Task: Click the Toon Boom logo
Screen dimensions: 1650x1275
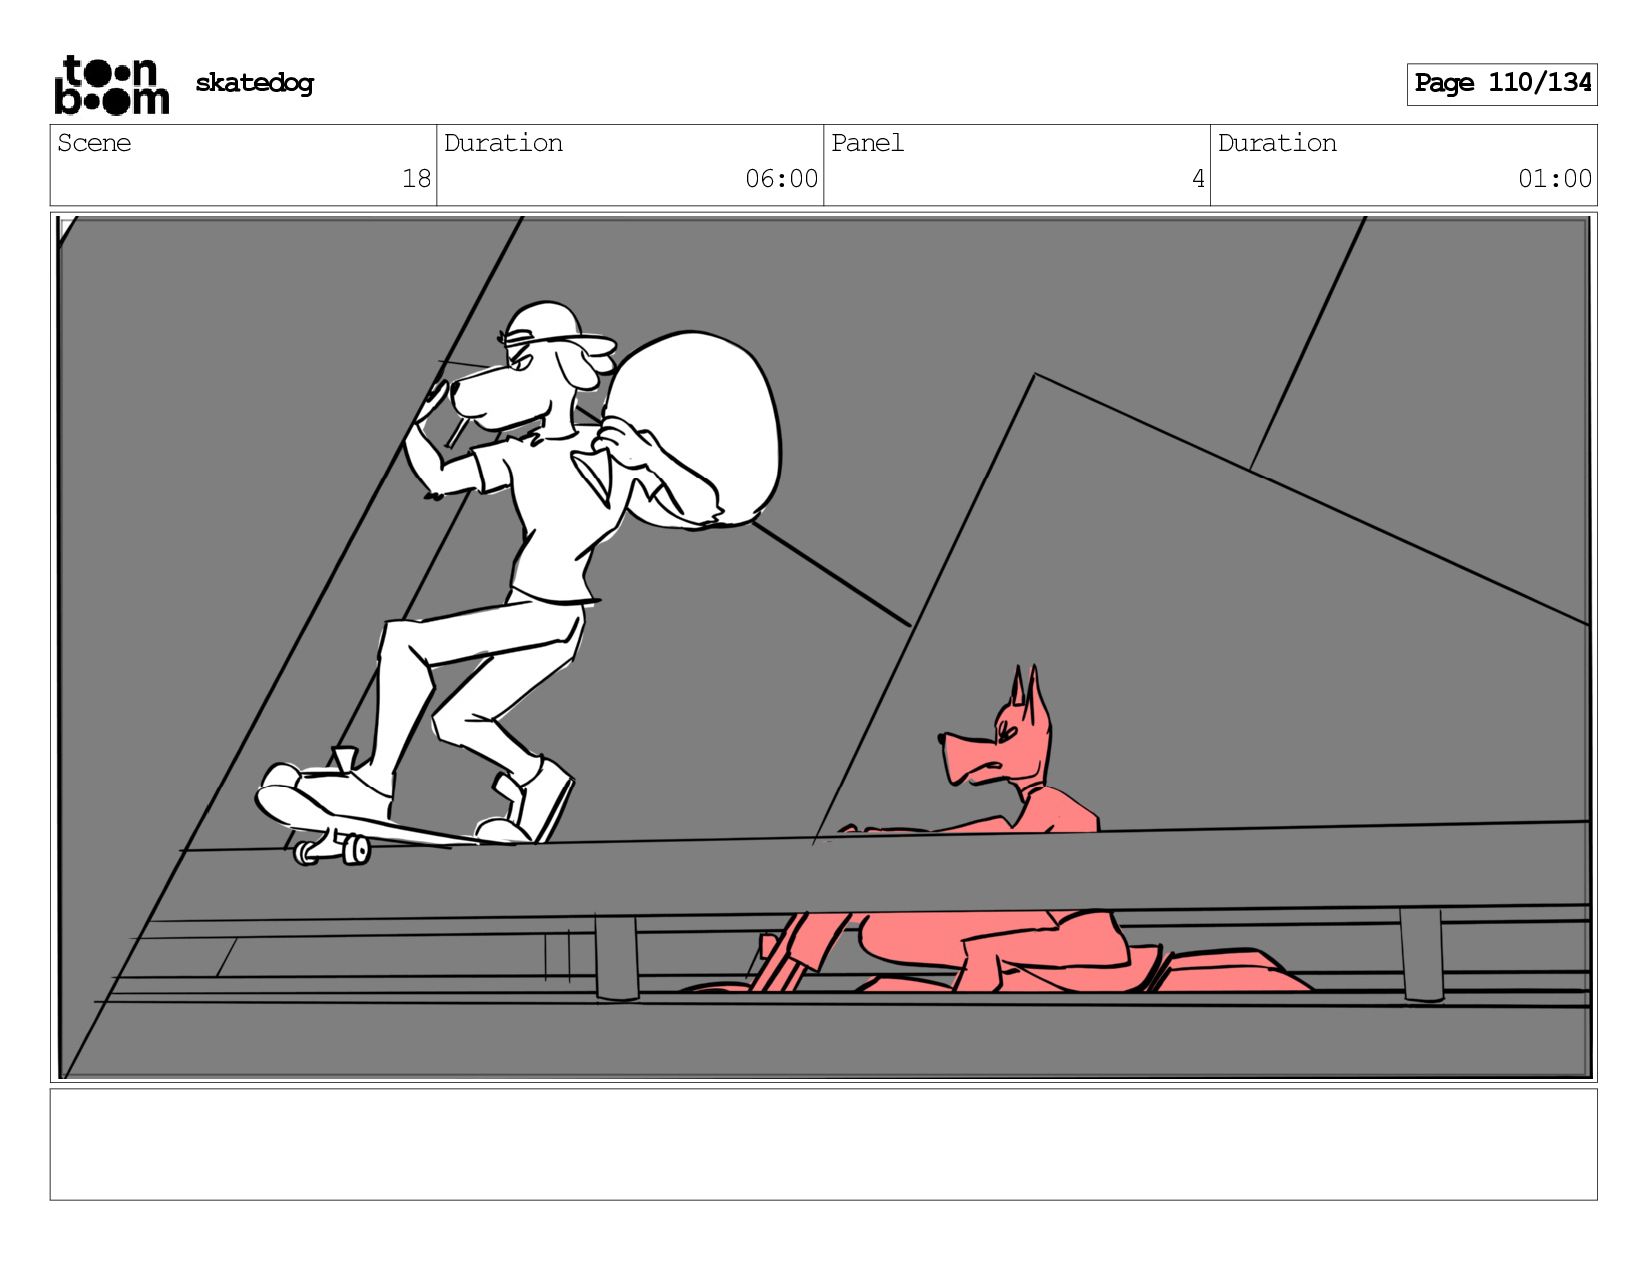Action: 111,85
